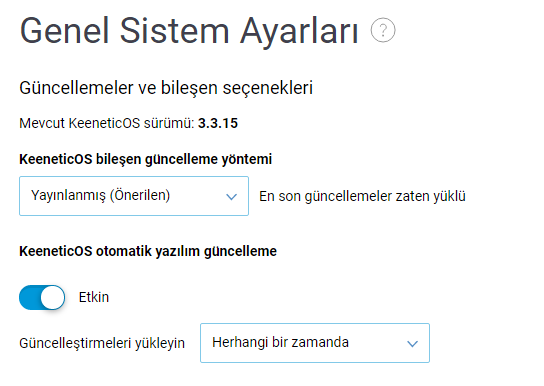Image resolution: width=544 pixels, height=386 pixels.
Task: Click the En son güncellemeler zaten yüklü status
Action: tap(362, 196)
